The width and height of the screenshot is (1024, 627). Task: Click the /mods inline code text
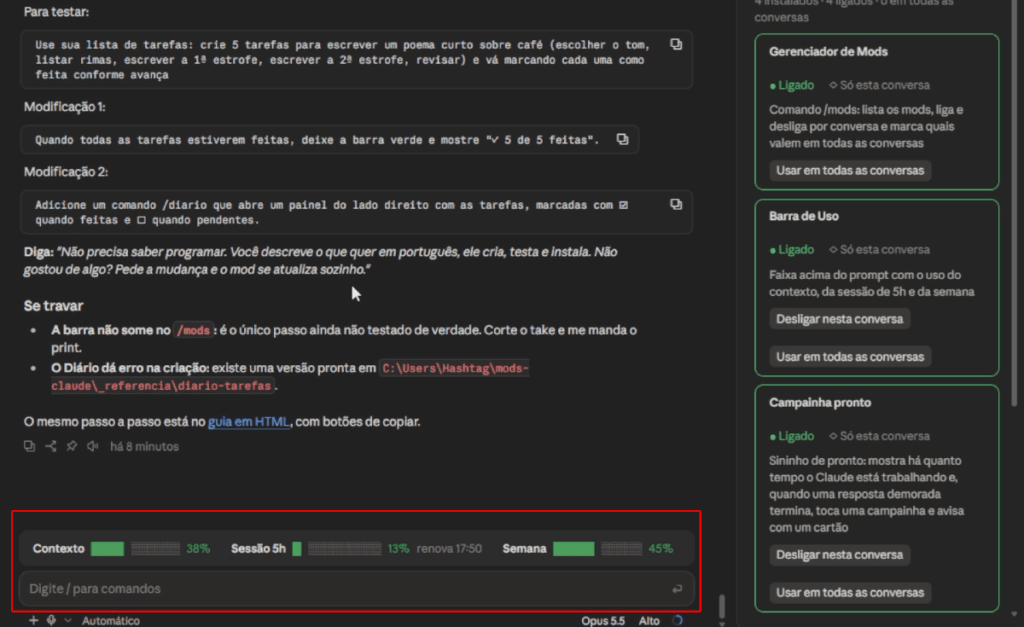(x=193, y=330)
